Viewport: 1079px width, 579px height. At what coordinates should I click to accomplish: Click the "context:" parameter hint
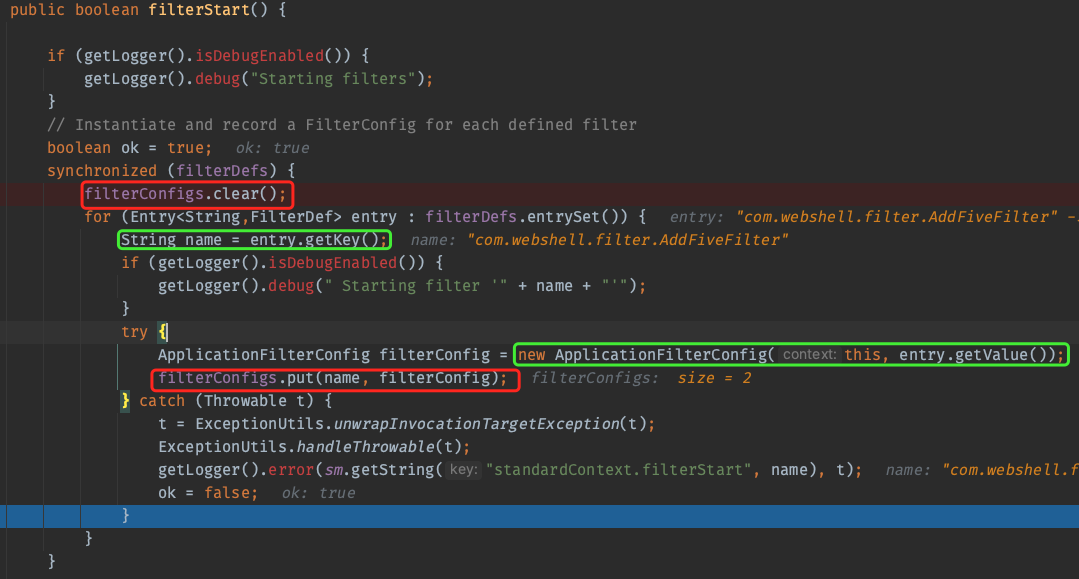(808, 355)
